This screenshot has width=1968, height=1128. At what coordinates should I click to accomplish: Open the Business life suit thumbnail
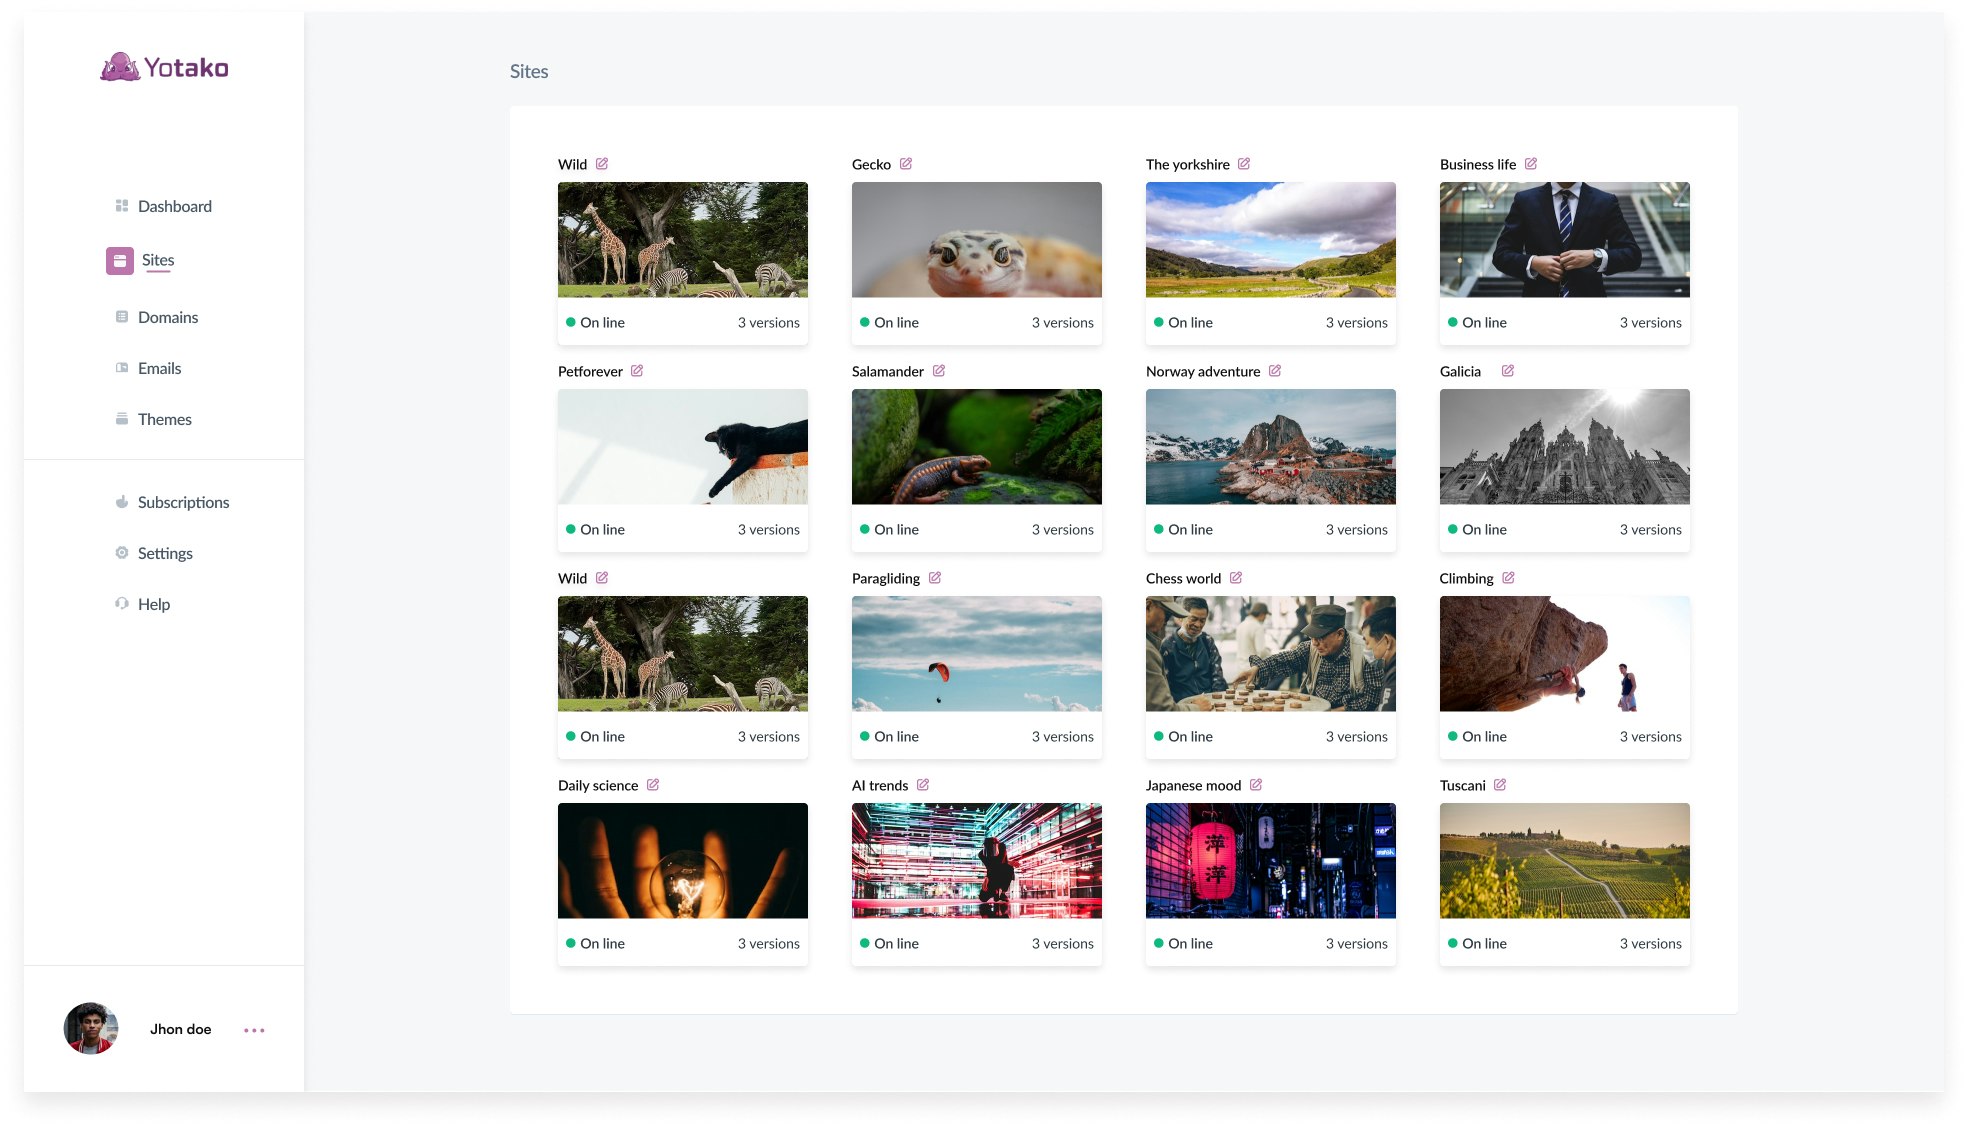tap(1565, 240)
